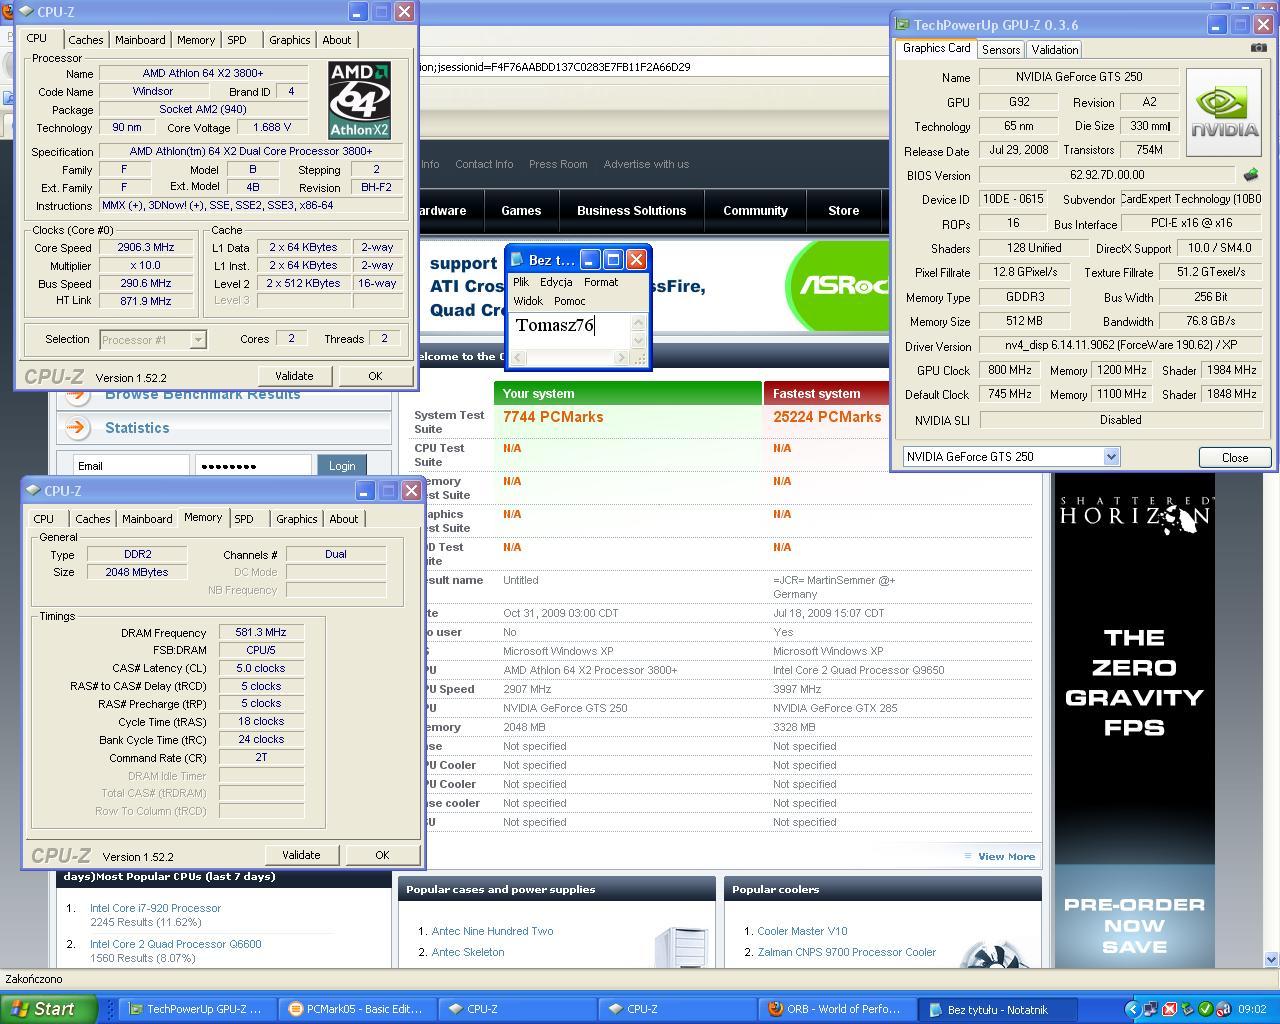Open the Start menu
Screen dimensions: 1280x1024
click(x=48, y=1009)
